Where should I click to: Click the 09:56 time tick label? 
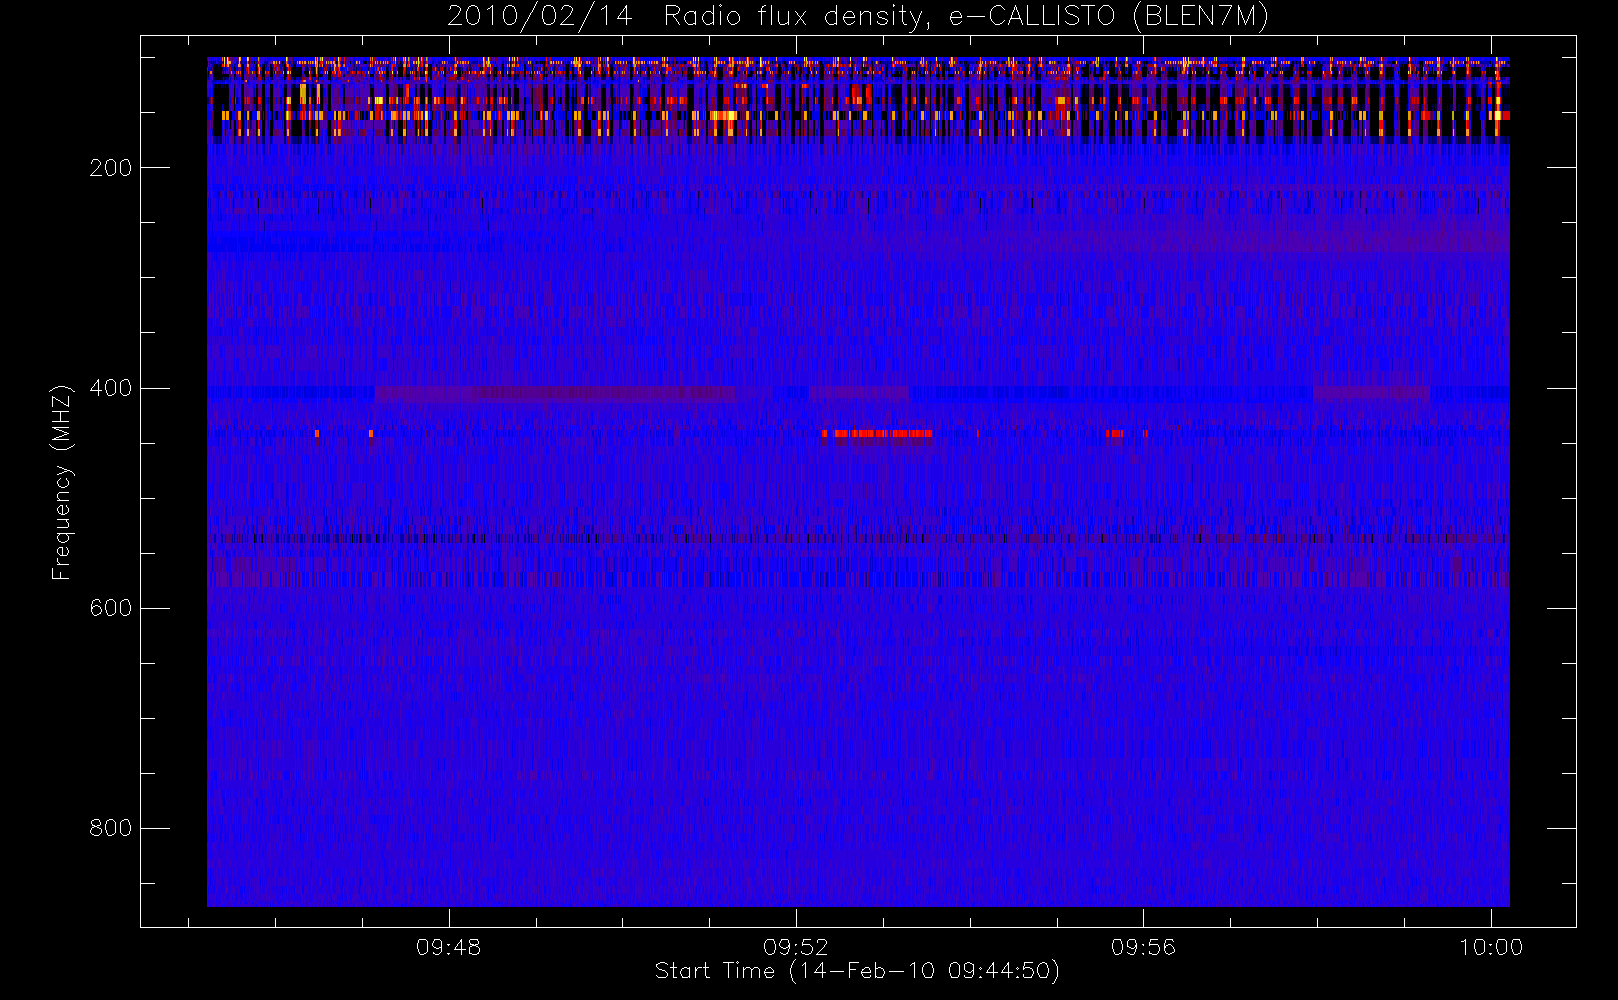click(x=1143, y=947)
